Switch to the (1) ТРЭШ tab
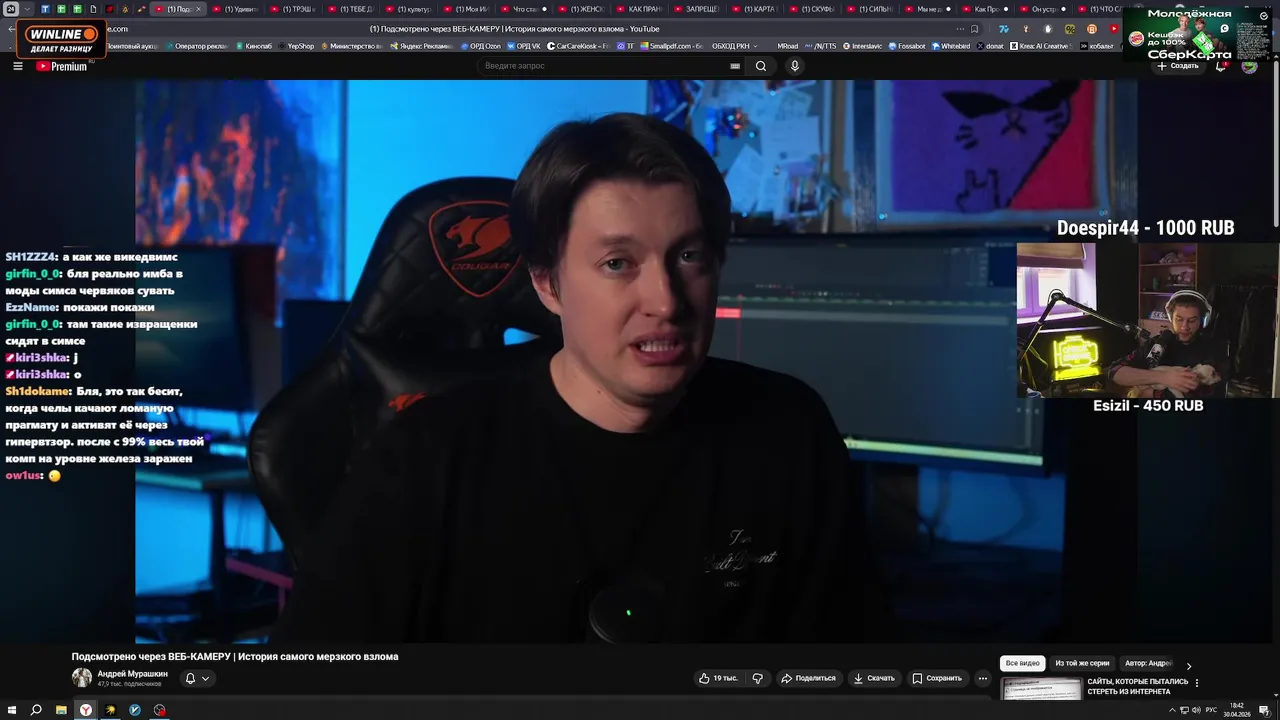Viewport: 1280px width, 720px height. tap(294, 9)
